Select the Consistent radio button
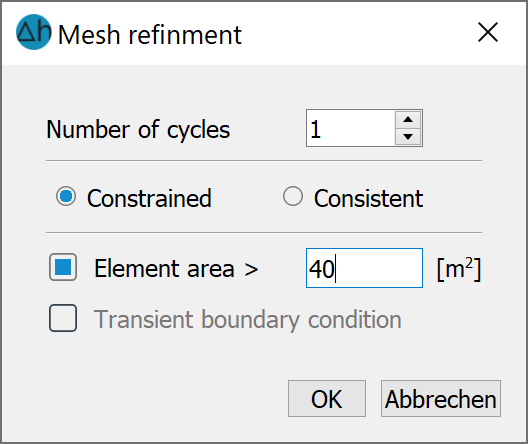This screenshot has height=444, width=528. [293, 196]
